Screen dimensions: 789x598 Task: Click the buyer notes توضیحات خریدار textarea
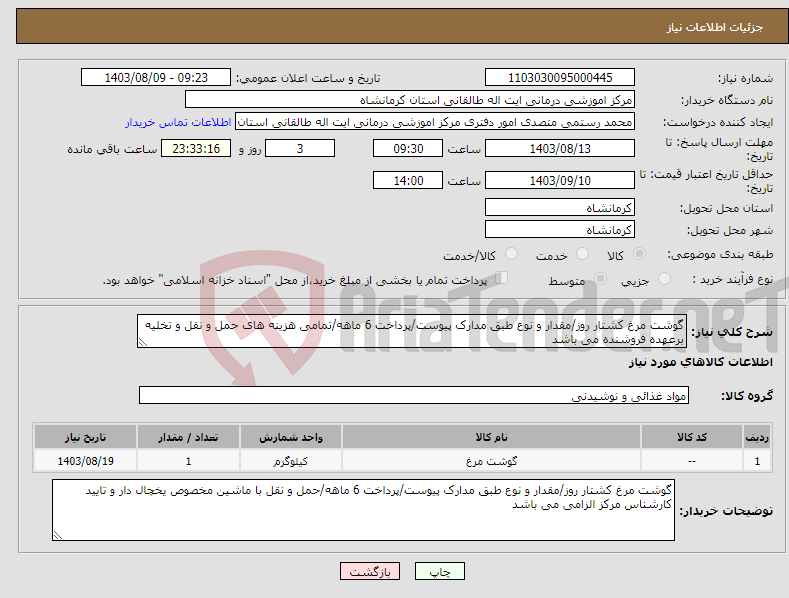click(x=363, y=510)
